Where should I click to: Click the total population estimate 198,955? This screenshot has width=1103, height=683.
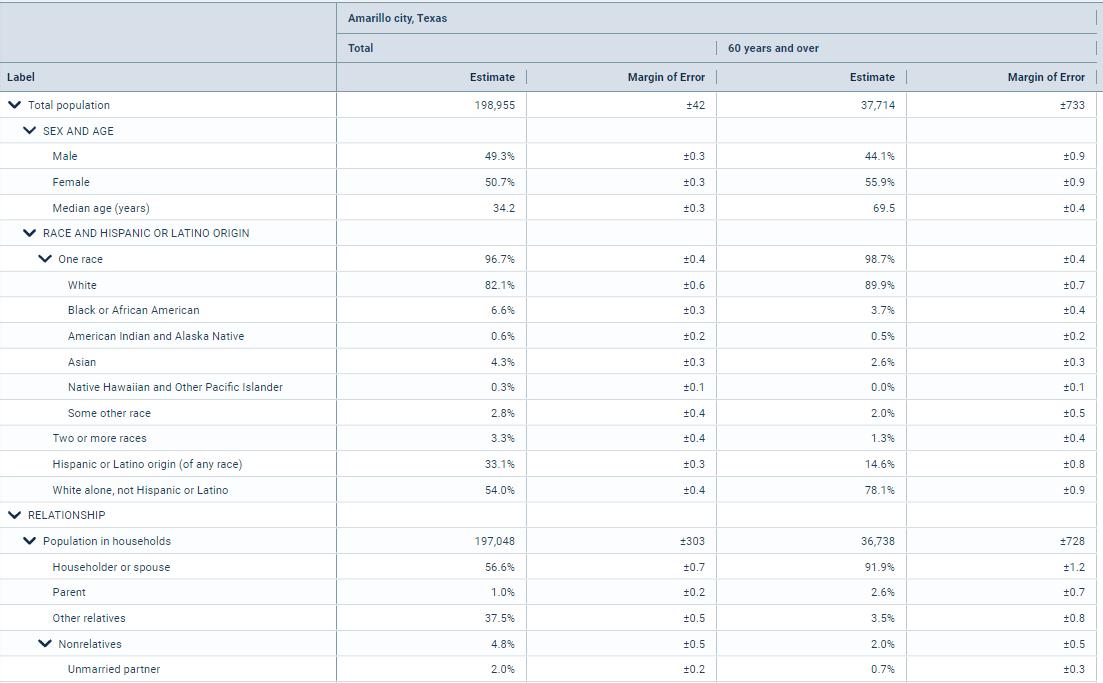(495, 105)
